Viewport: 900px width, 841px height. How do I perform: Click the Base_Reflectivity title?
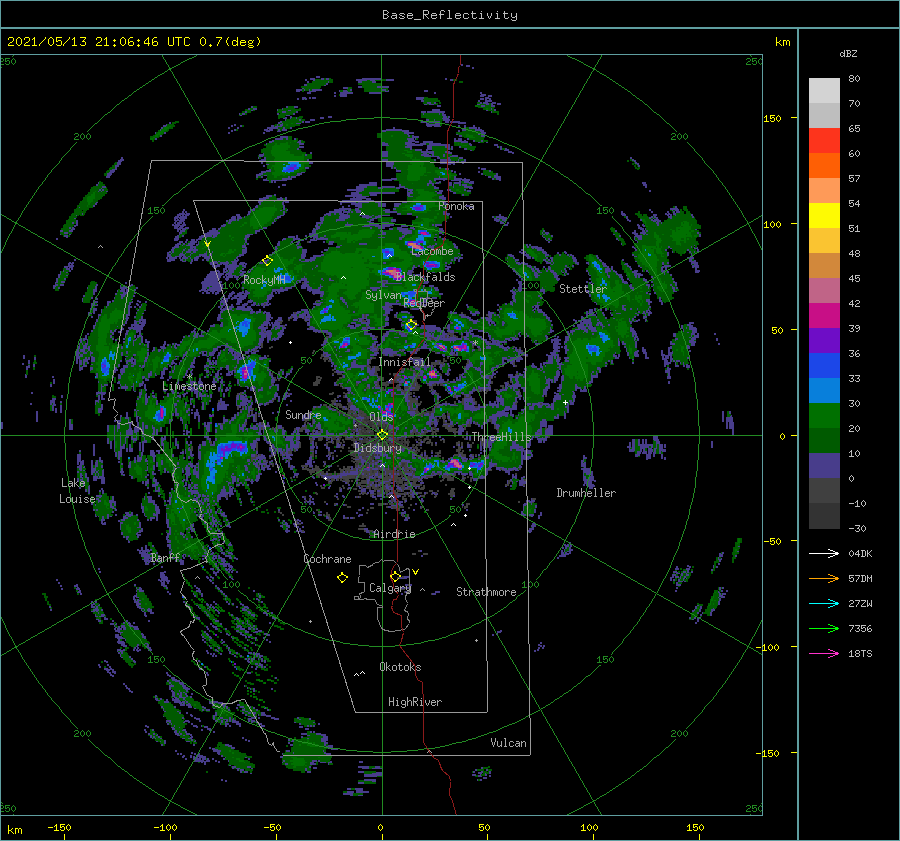pyautogui.click(x=450, y=15)
